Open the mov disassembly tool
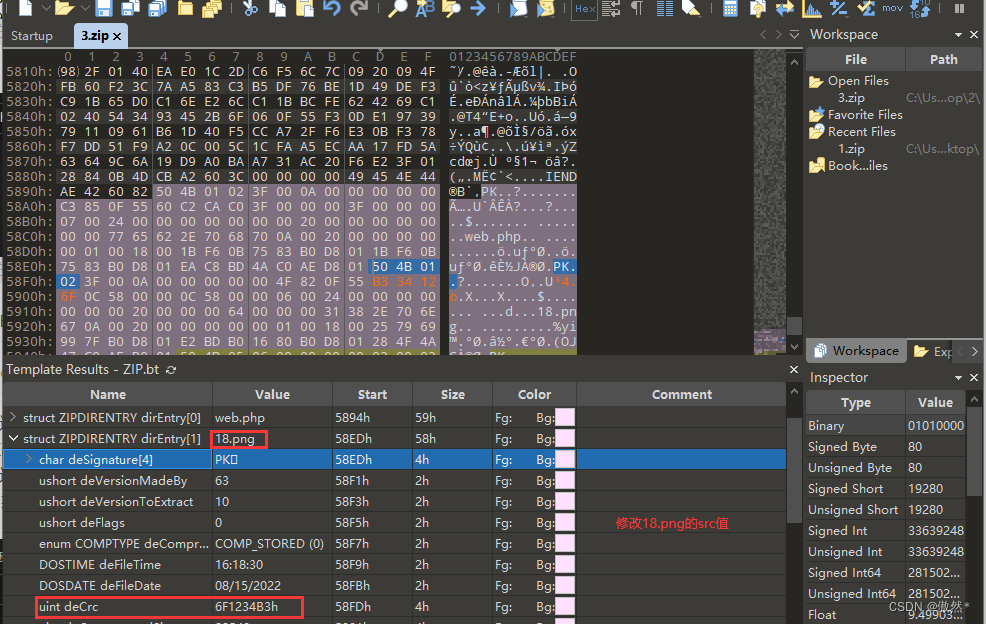The height and width of the screenshot is (624, 986). [x=891, y=10]
